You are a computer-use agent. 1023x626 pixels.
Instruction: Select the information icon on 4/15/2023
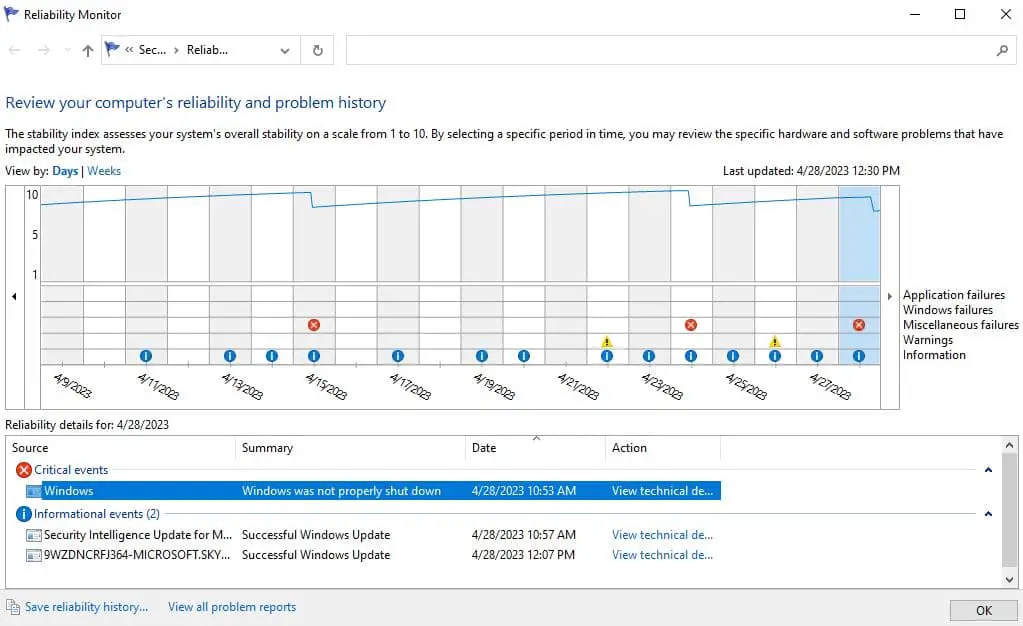314,356
